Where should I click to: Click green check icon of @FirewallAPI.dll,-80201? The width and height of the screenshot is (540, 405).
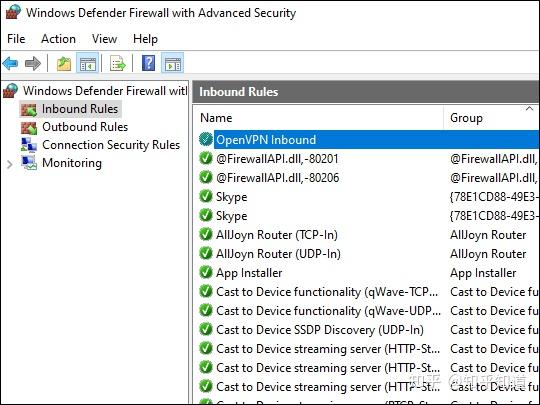206,158
